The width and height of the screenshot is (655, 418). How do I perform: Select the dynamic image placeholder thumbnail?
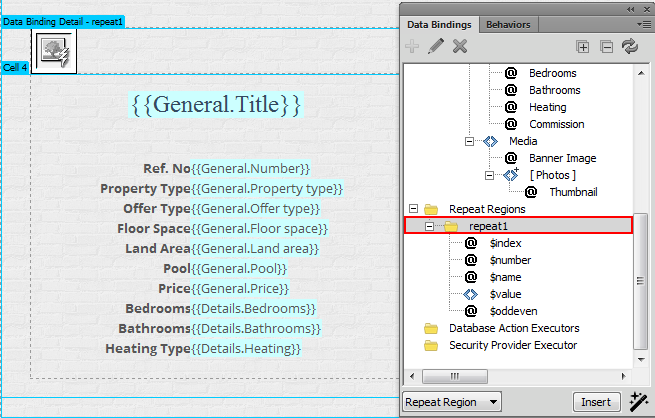tap(54, 51)
